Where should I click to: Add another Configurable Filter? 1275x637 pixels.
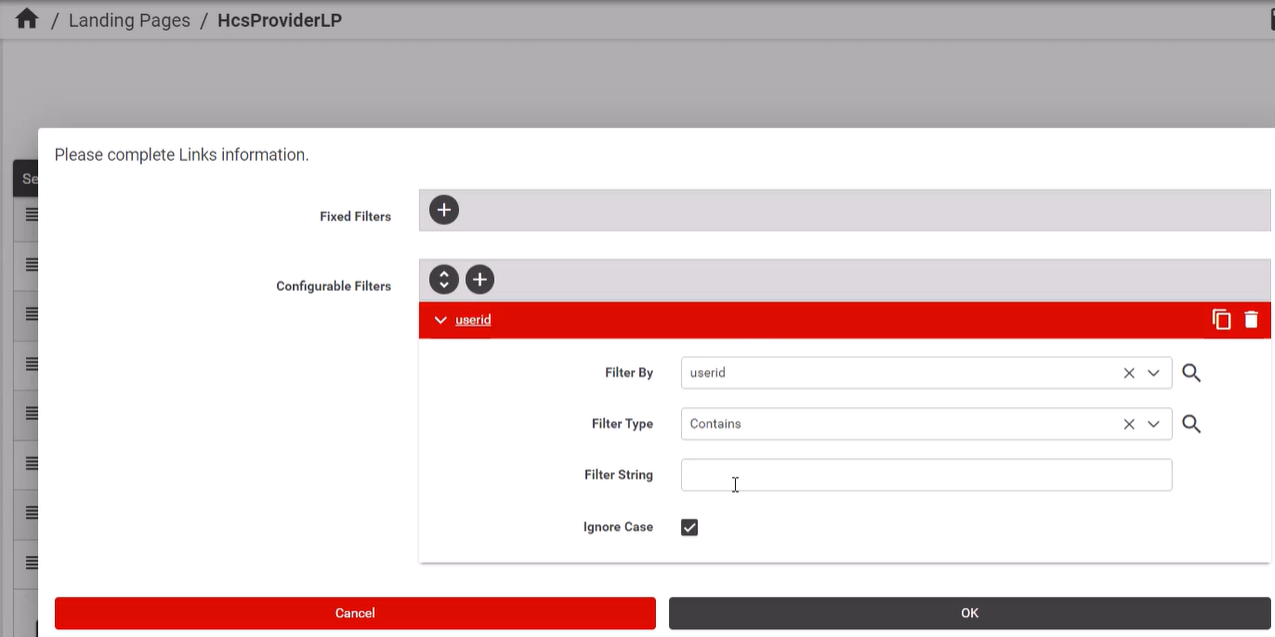479,279
